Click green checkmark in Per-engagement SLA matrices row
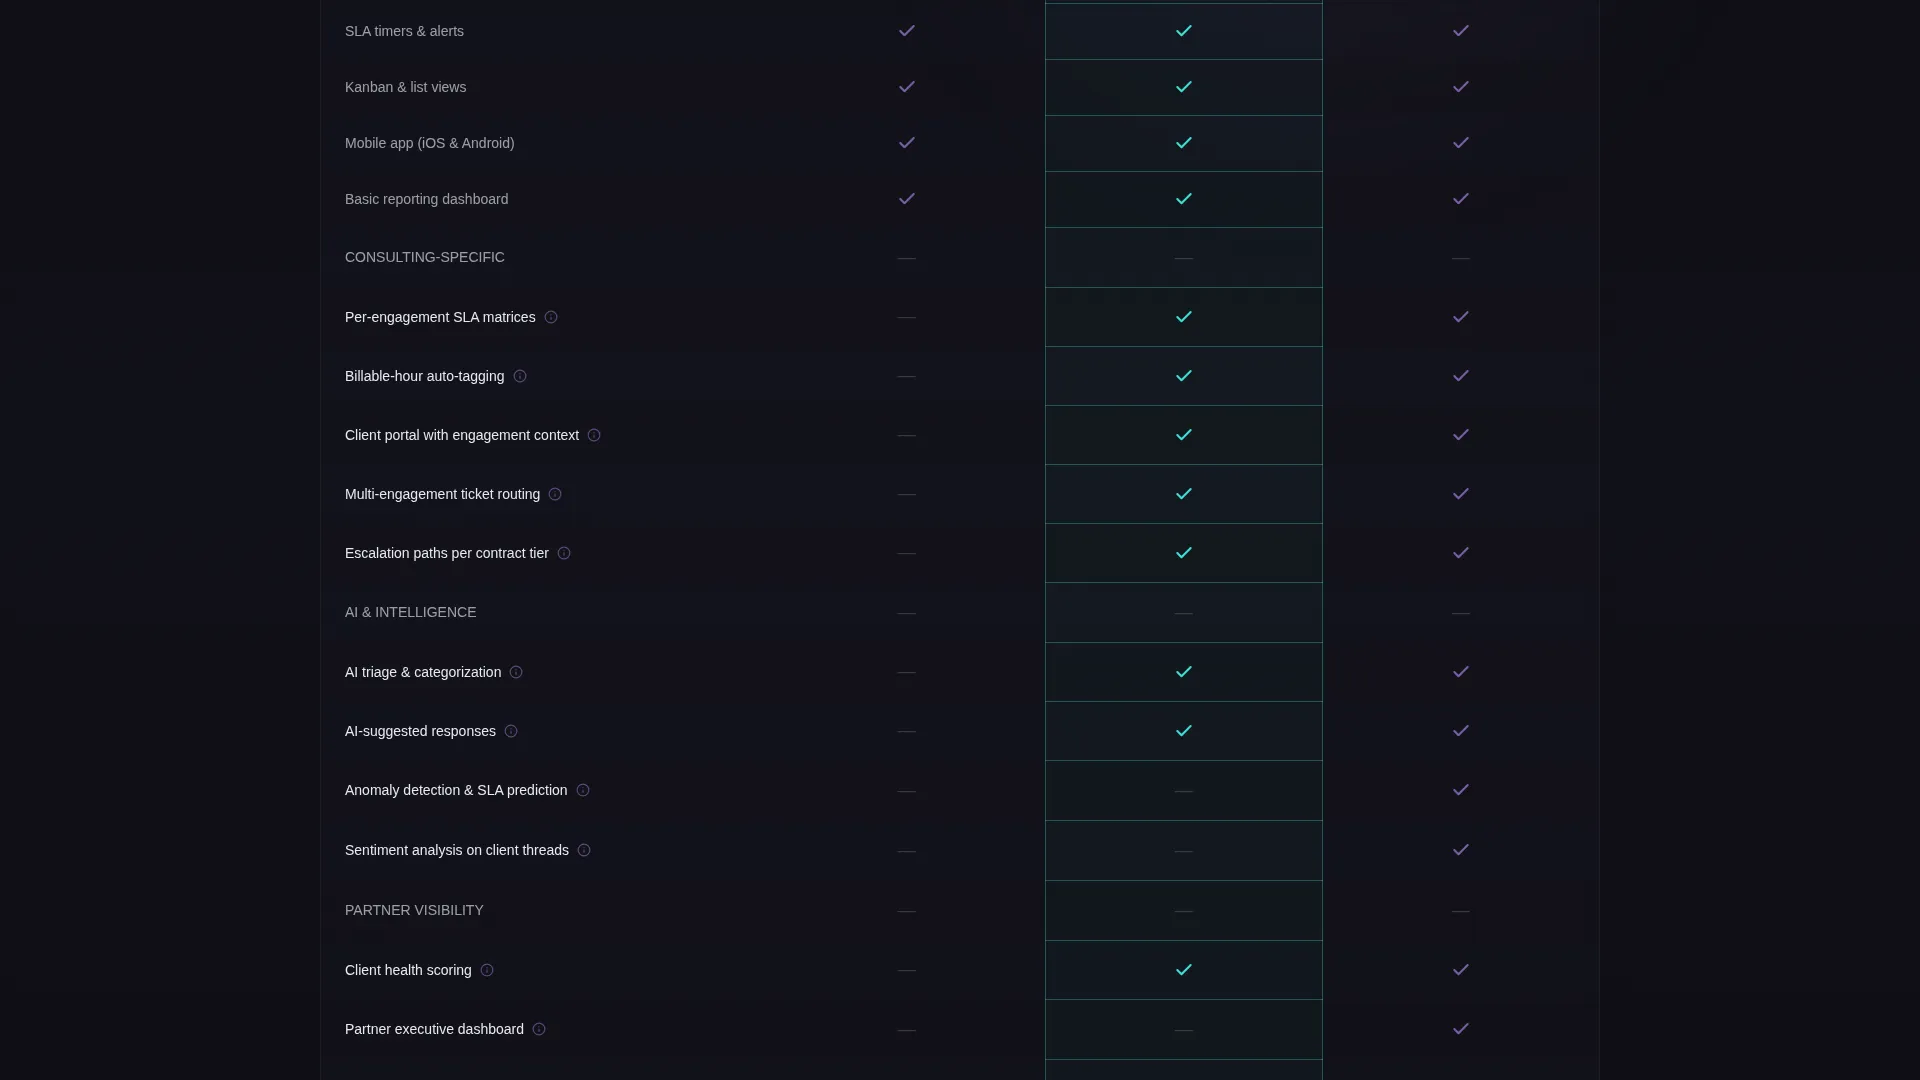1920x1080 pixels. point(1184,317)
